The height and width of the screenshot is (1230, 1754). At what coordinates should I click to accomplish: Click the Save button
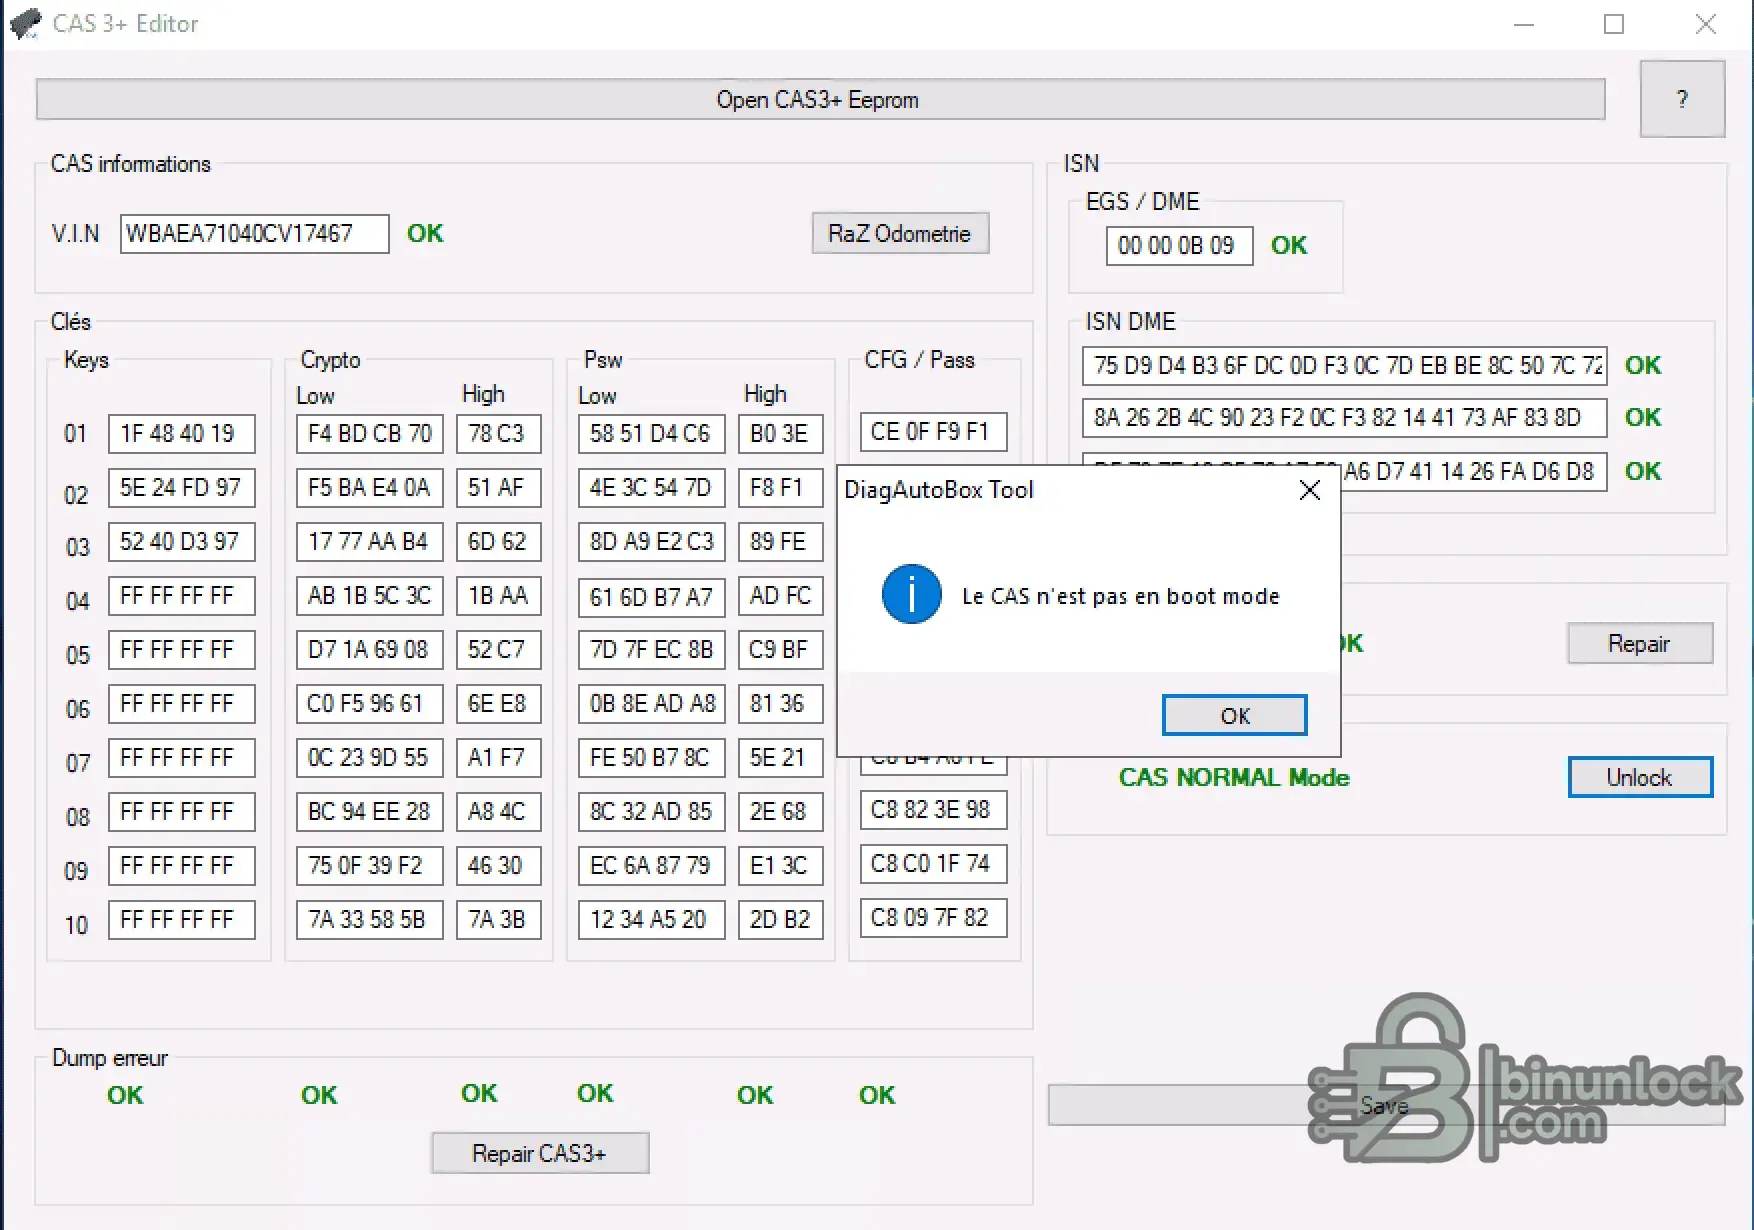pyautogui.click(x=1386, y=1105)
